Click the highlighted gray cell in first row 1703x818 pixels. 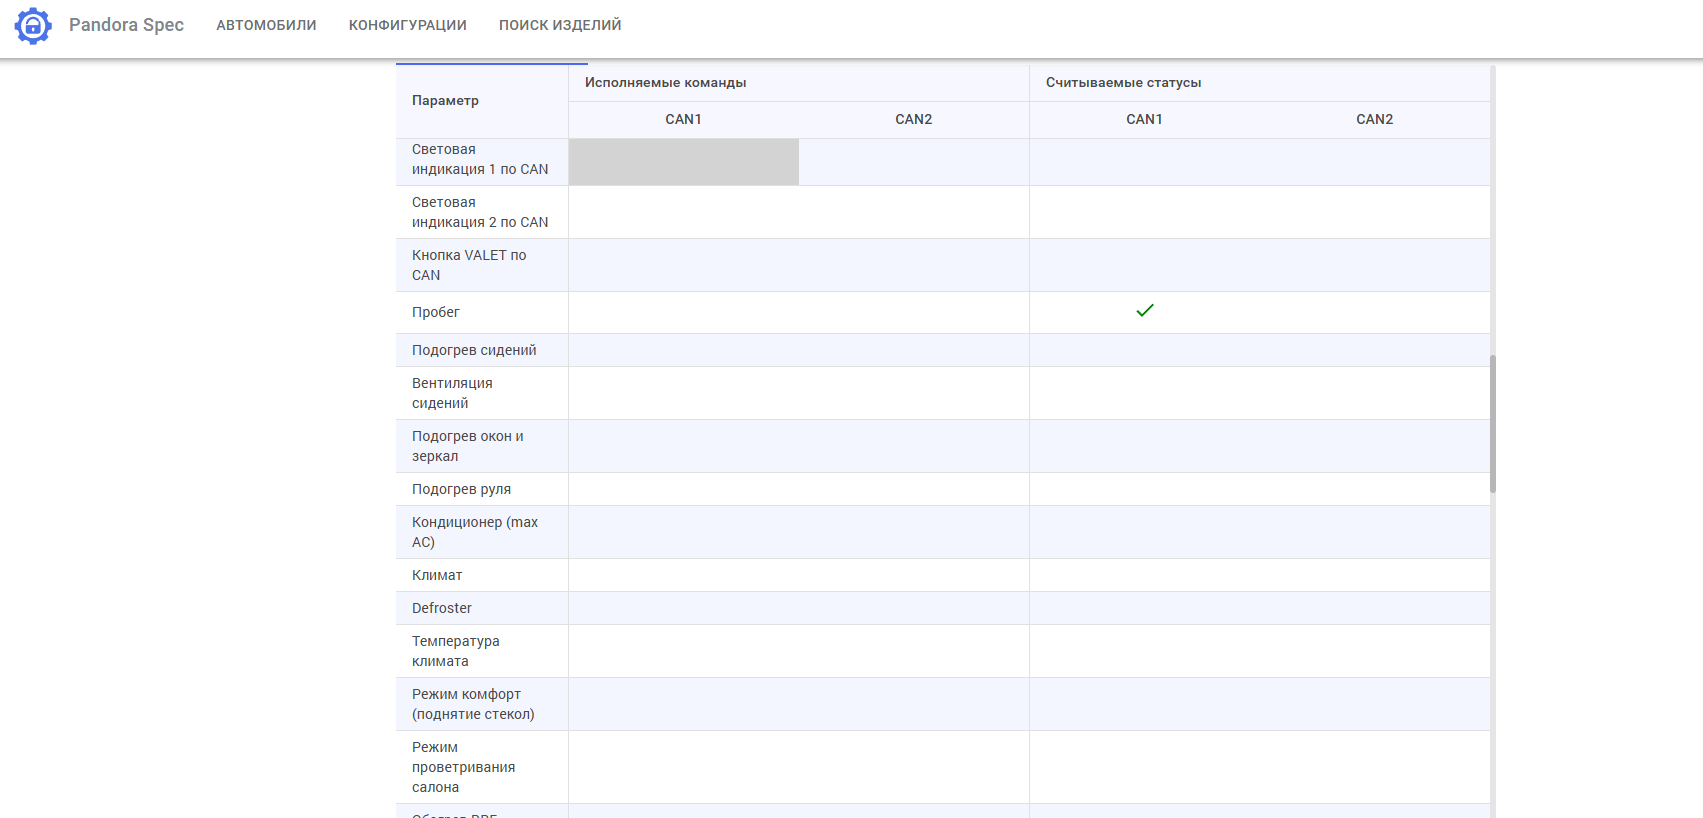pos(683,162)
